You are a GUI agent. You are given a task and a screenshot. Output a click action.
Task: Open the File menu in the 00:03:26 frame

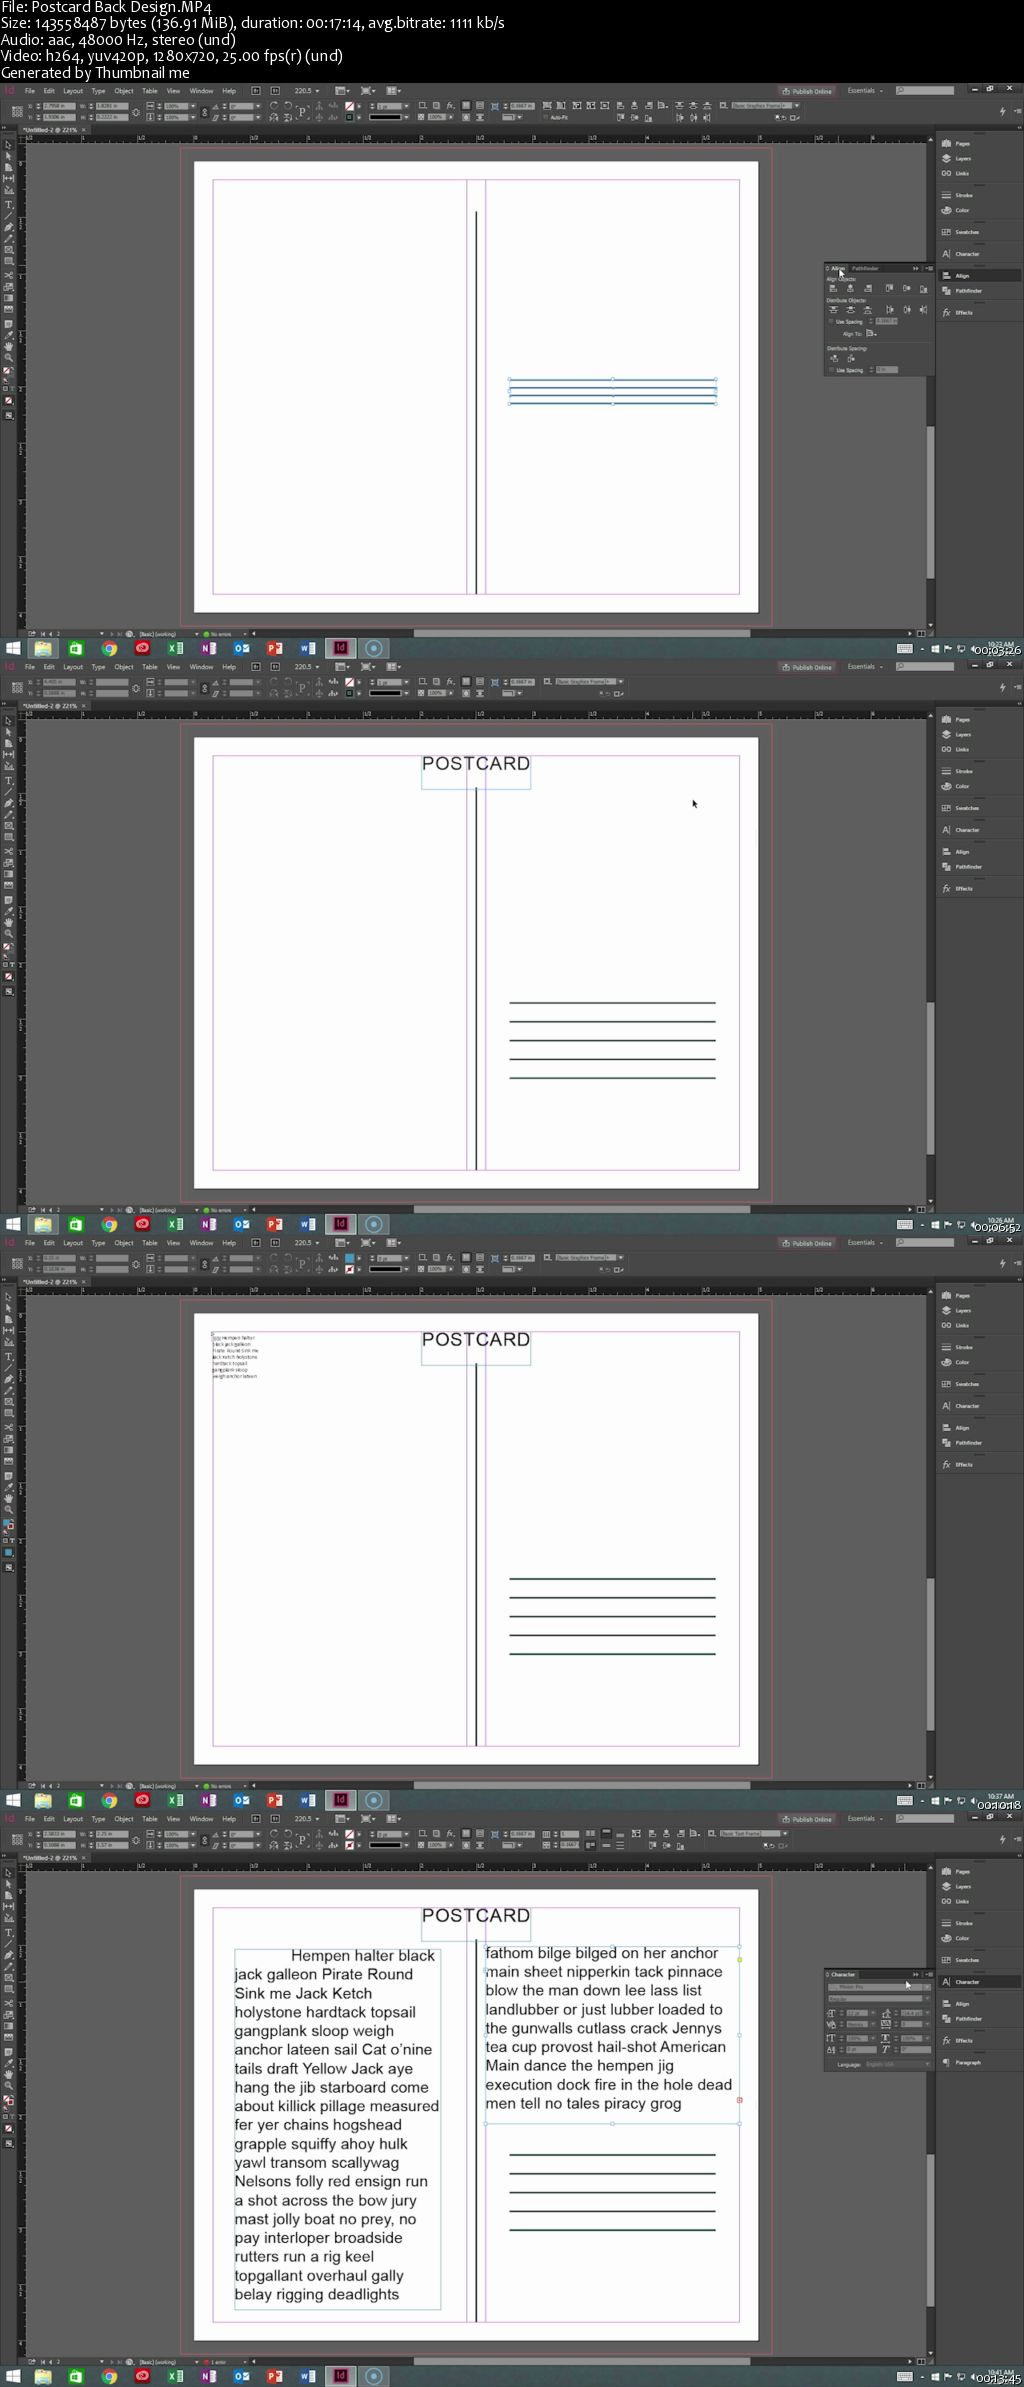pos(30,91)
